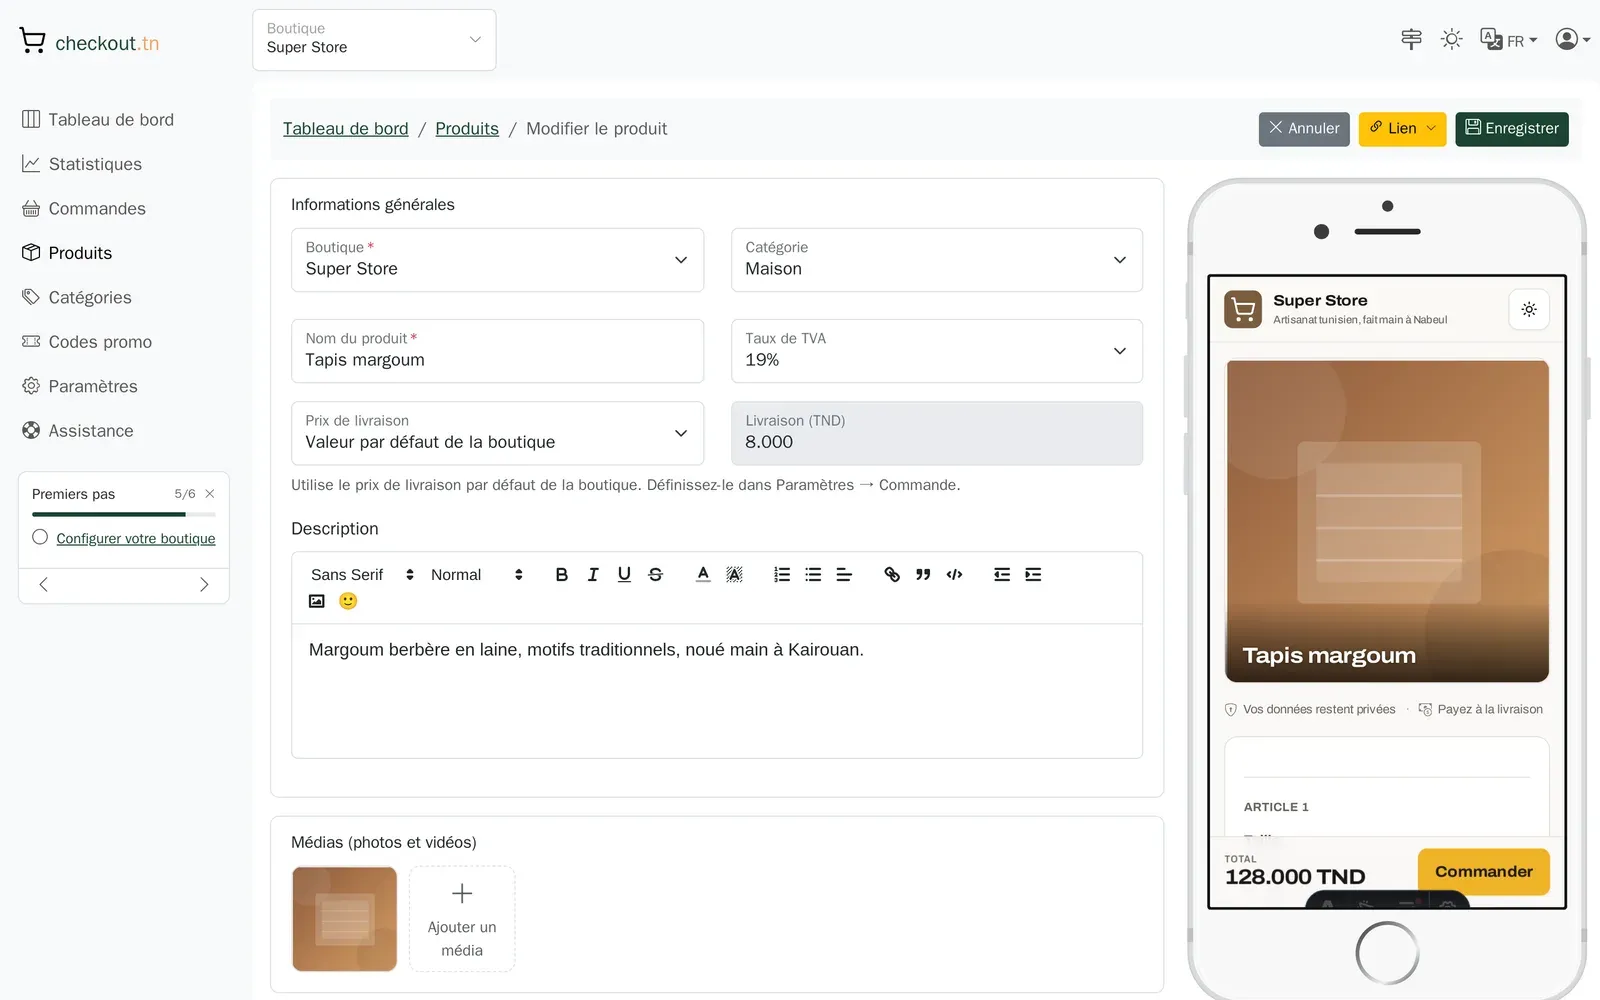
Task: Mark Configurer votre boutique step circle
Action: click(x=40, y=537)
